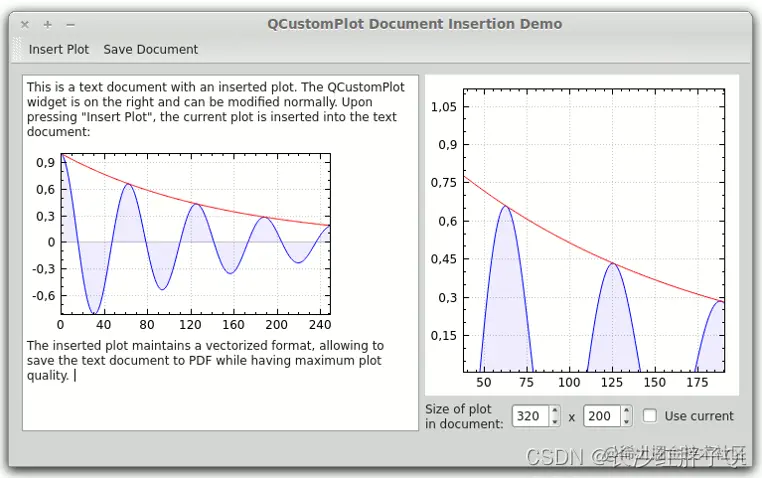
Task: Click the y-axis label 0,75 in the plot widget
Action: coord(444,183)
